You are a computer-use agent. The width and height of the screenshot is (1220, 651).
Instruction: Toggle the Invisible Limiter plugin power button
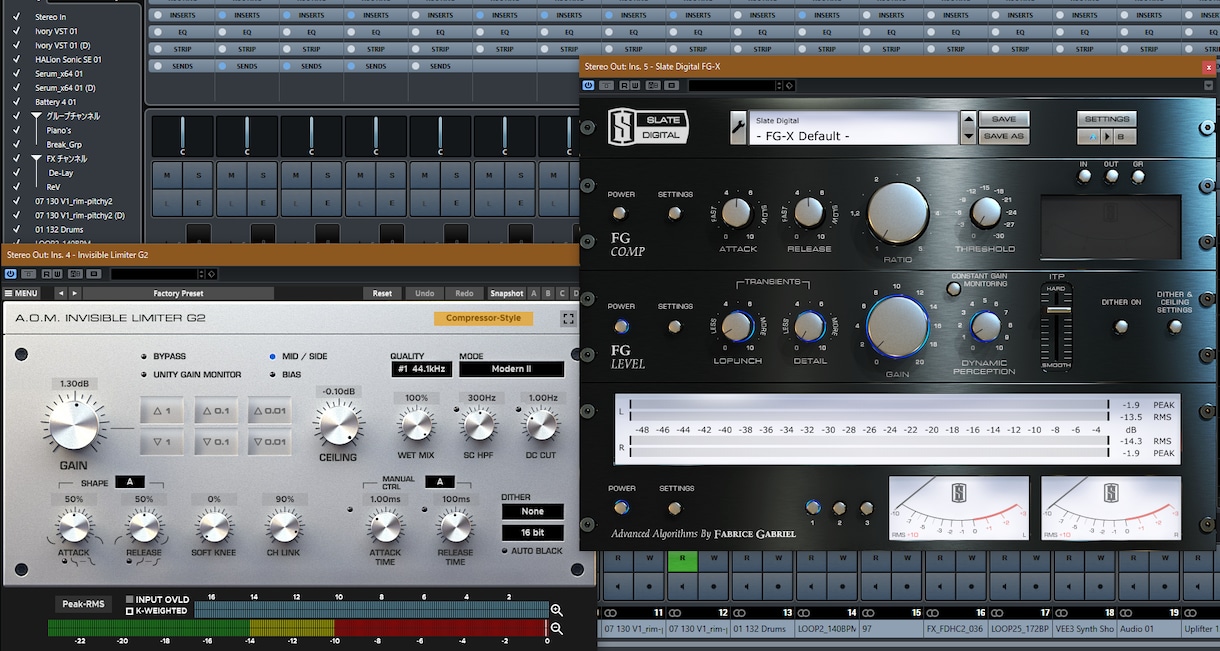pos(11,274)
